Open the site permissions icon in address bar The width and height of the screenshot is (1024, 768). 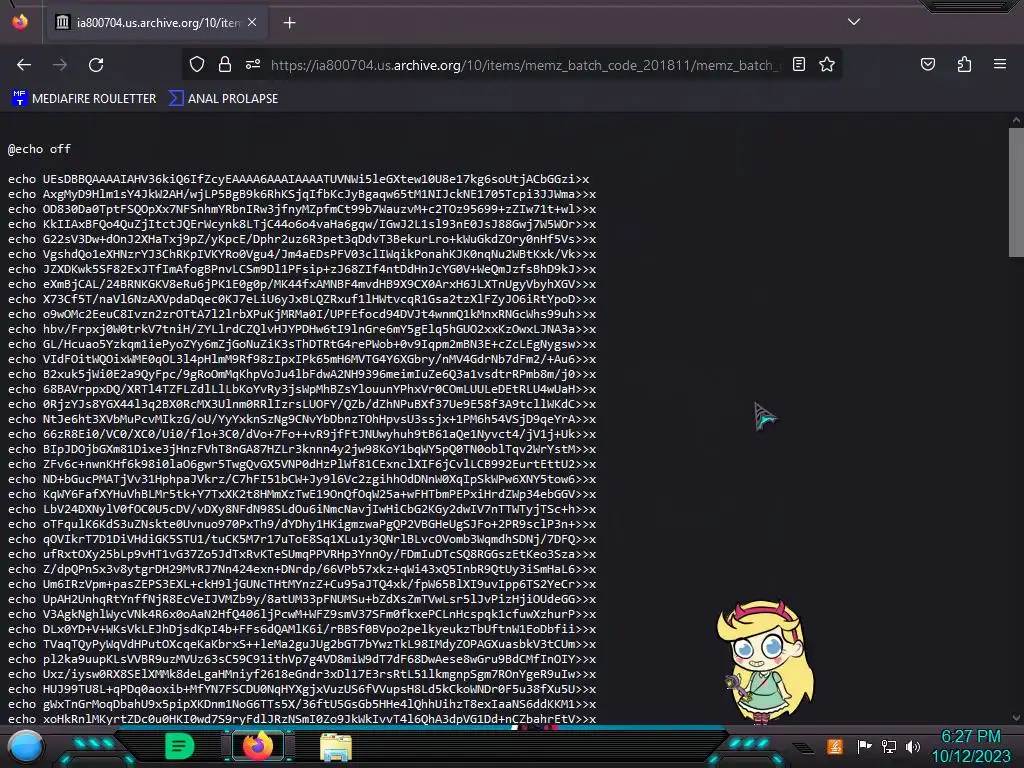tap(253, 64)
